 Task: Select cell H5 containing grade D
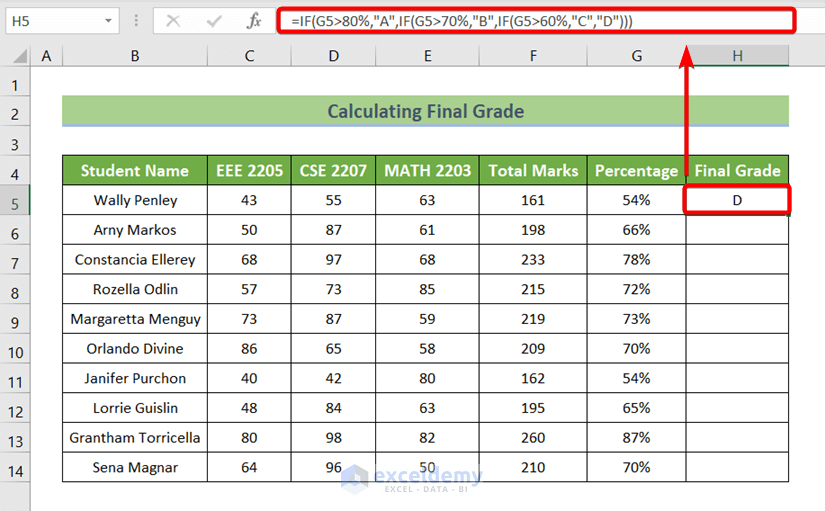(x=737, y=200)
